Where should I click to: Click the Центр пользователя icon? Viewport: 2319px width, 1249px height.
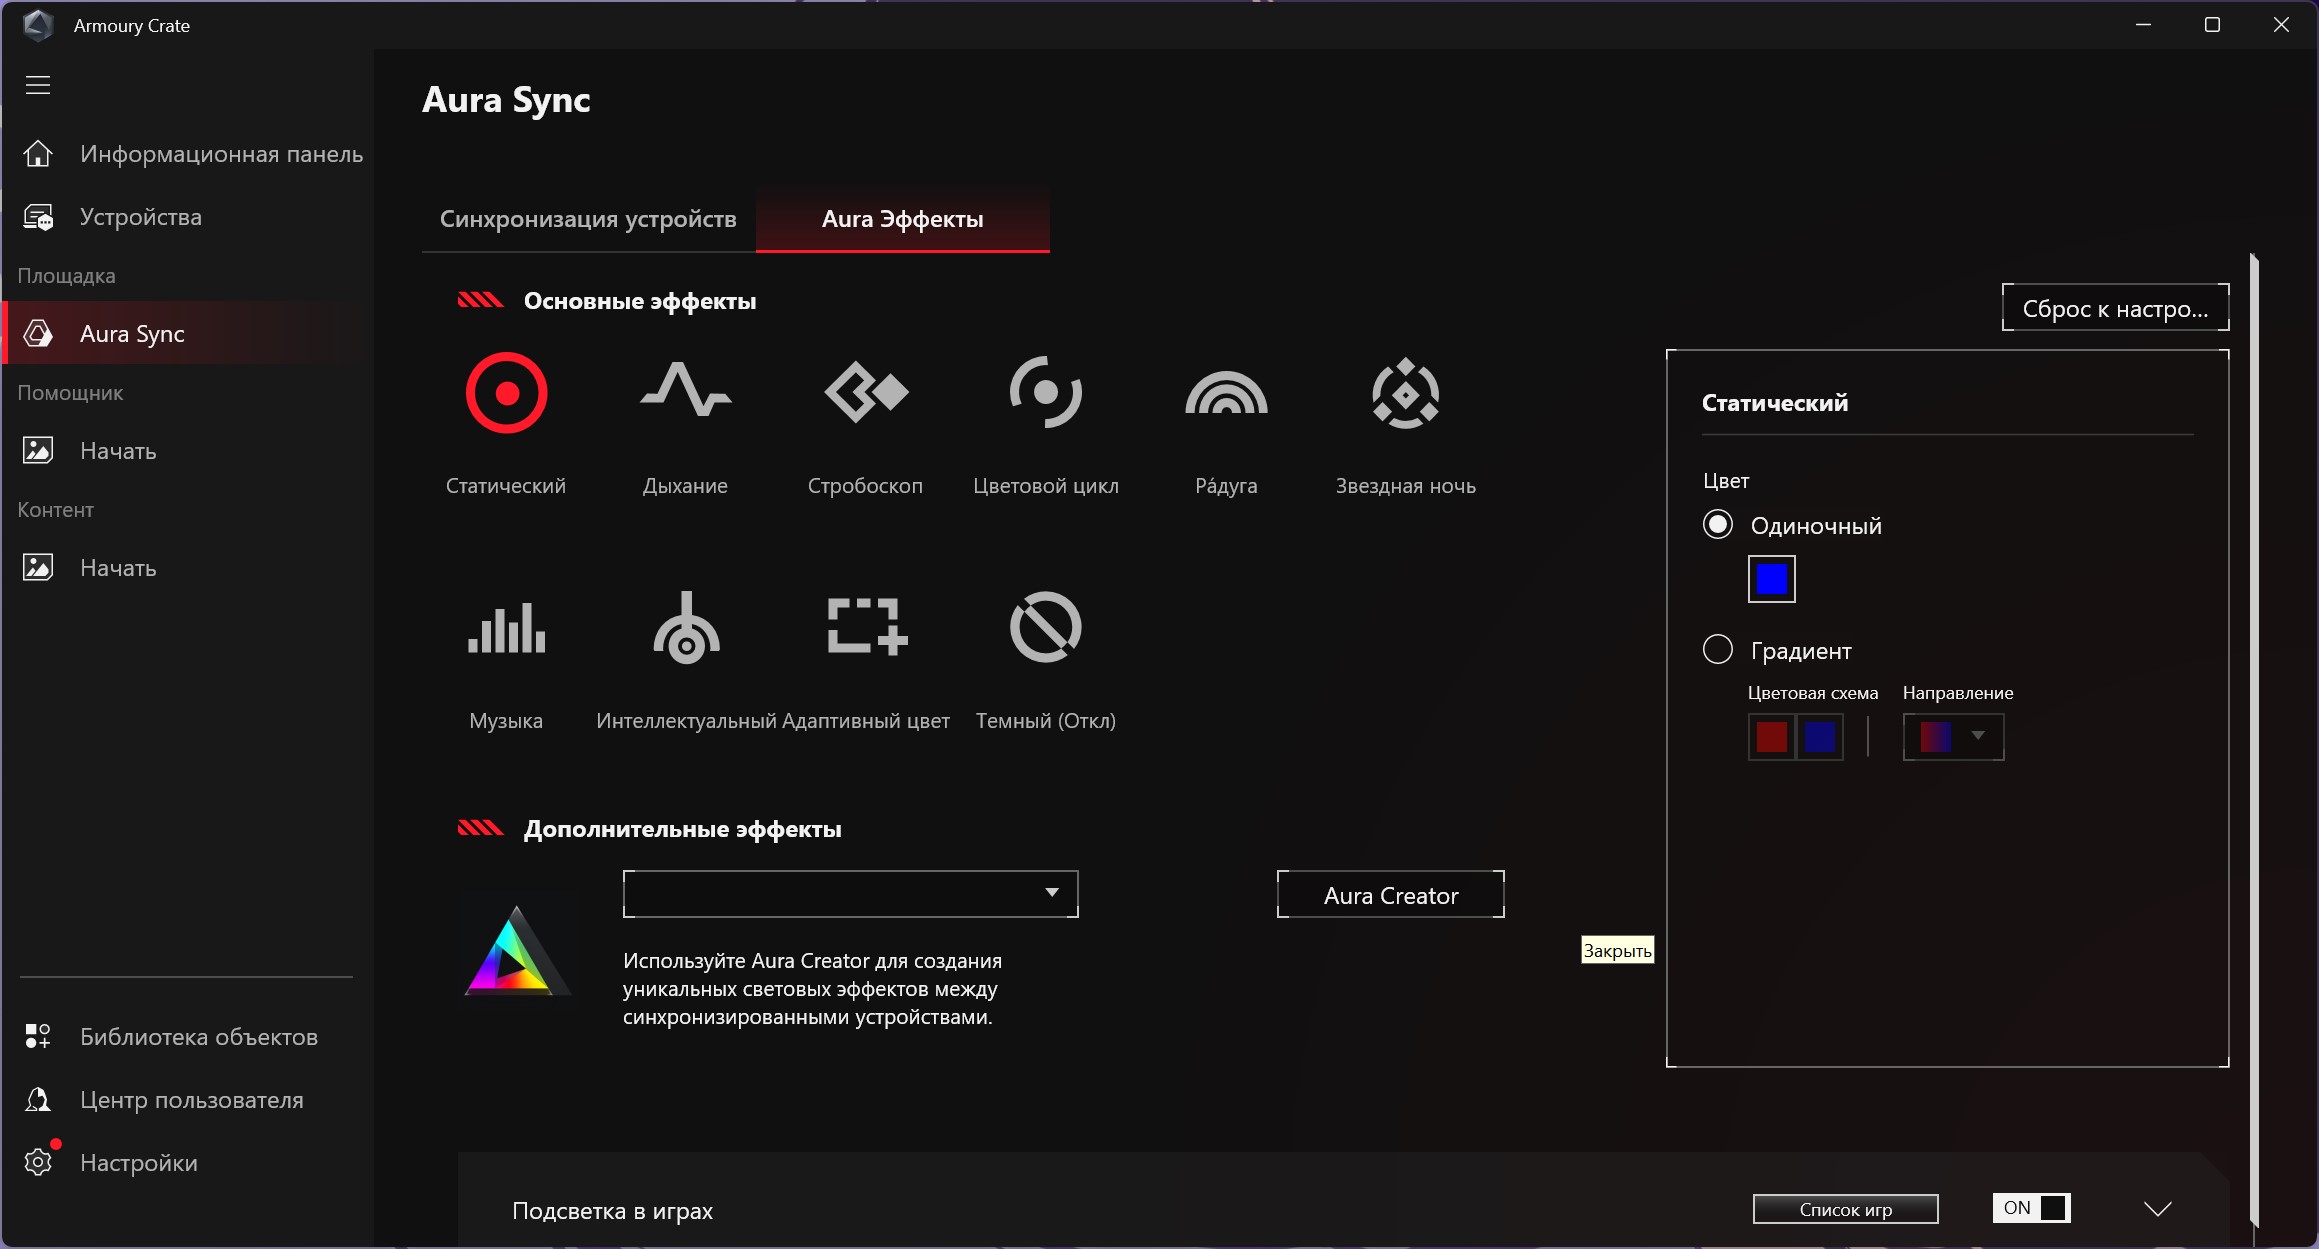coord(38,1100)
